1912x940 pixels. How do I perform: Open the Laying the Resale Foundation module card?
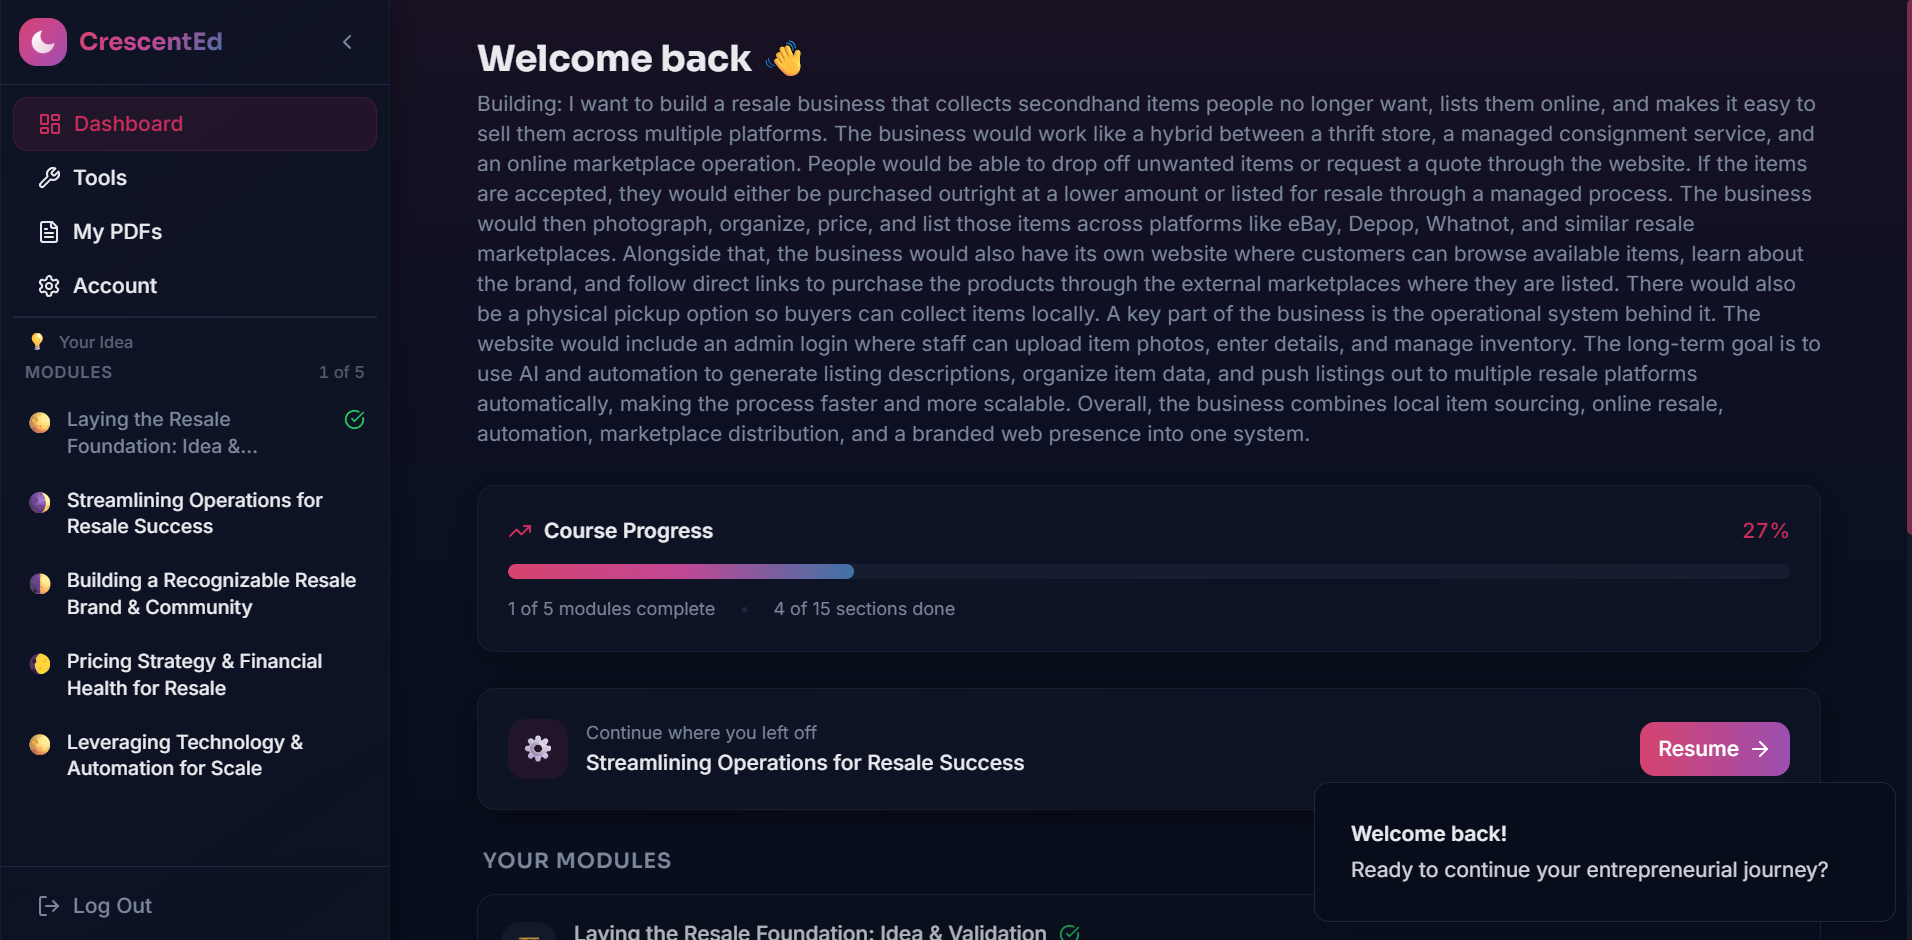click(1148, 918)
